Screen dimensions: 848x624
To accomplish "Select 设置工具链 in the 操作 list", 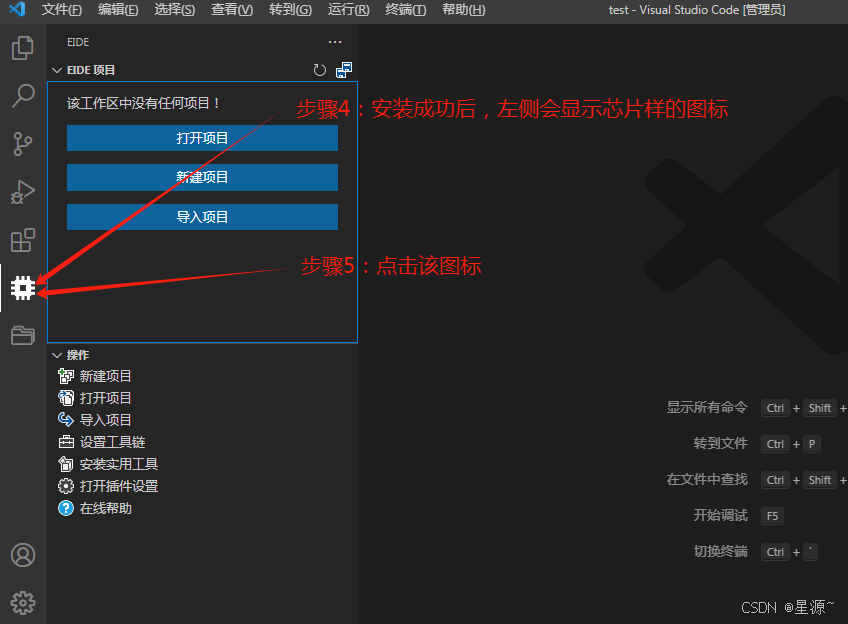I will click(112, 442).
